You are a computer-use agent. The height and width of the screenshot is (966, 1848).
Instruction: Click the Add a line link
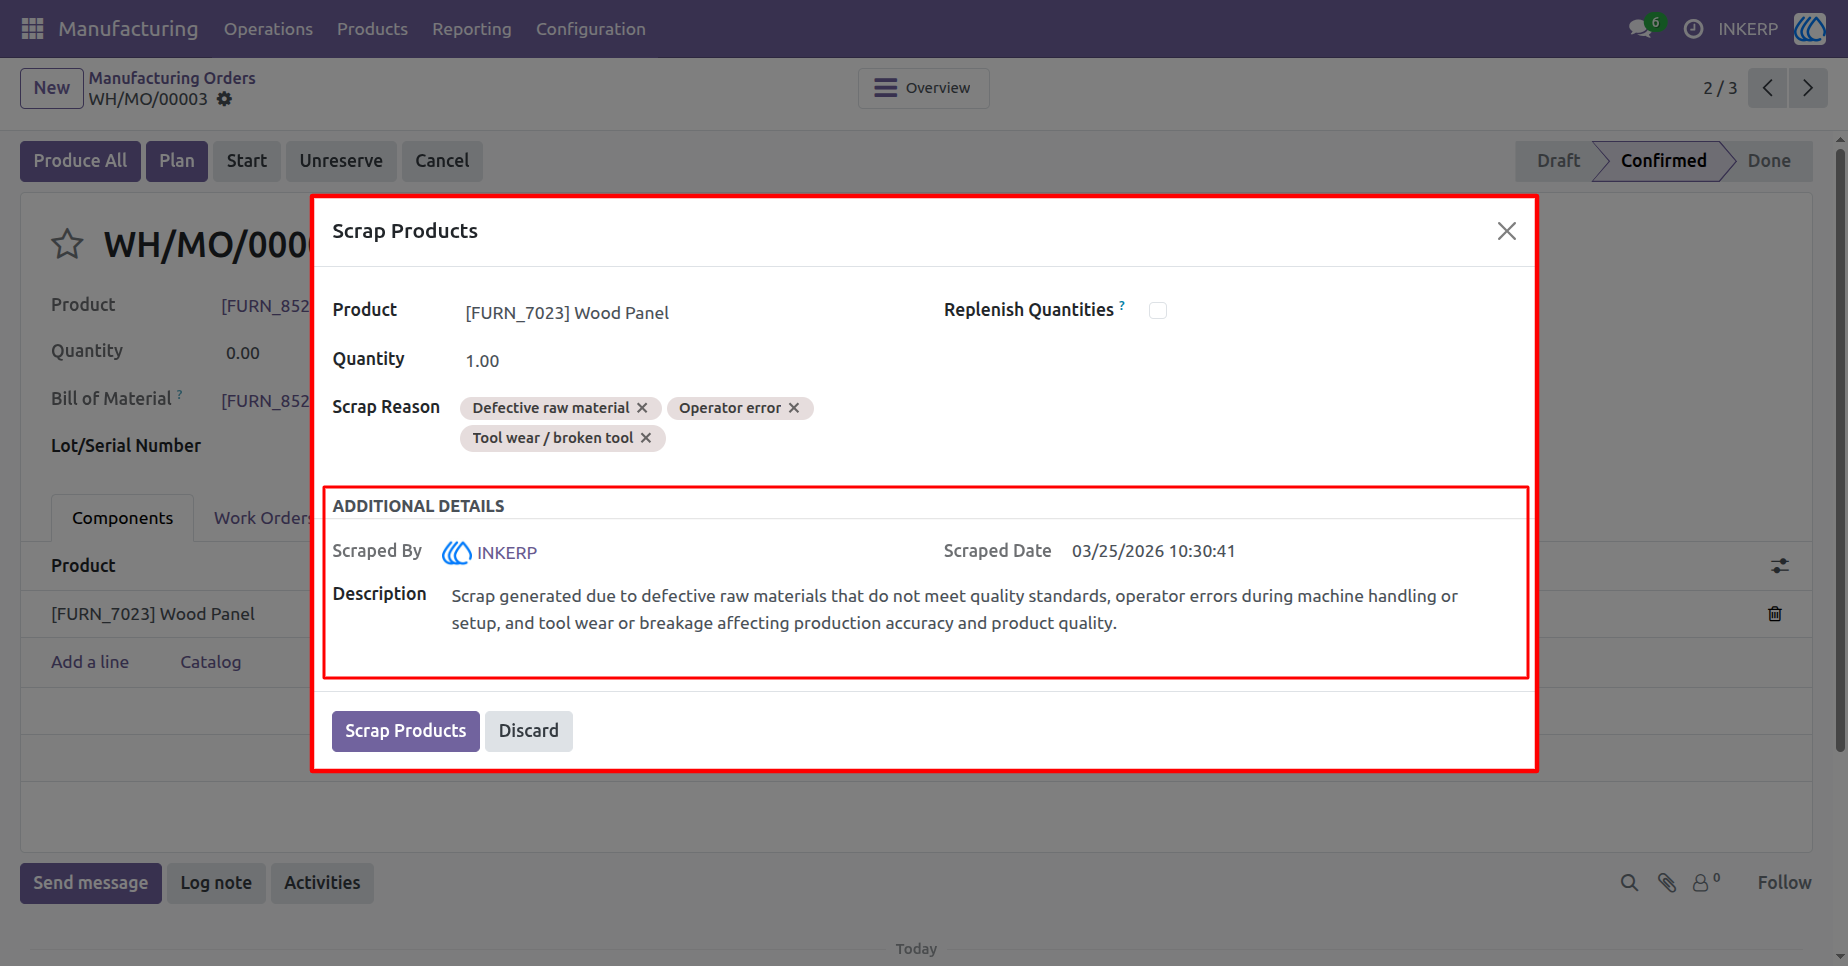pos(90,662)
